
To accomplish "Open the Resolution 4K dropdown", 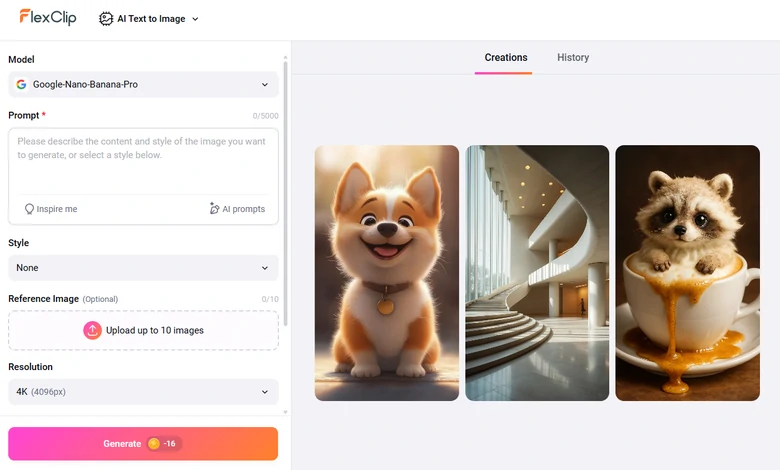I will pyautogui.click(x=143, y=392).
